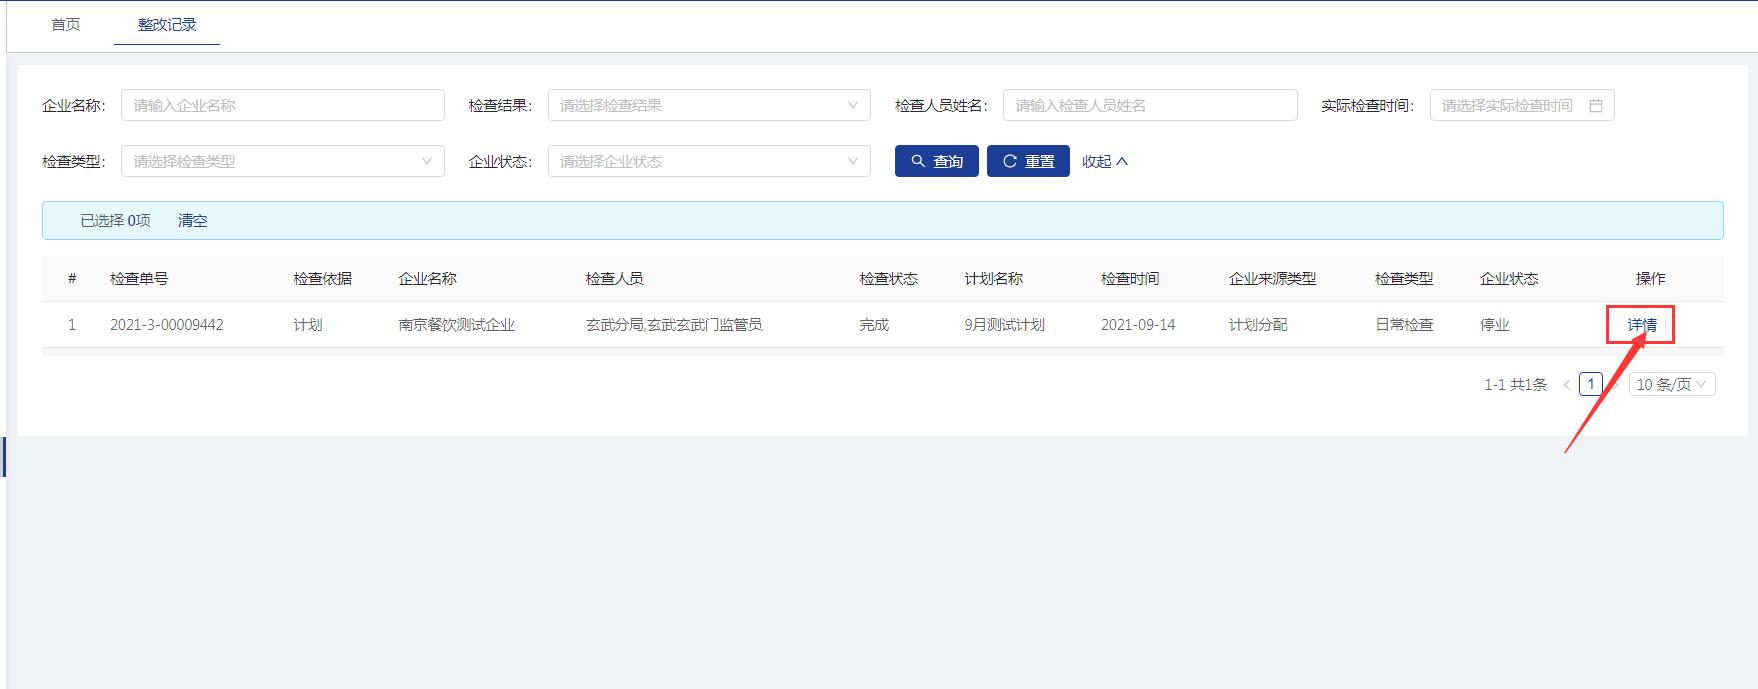
Task: Focus the 企业名称 input field
Action: pyautogui.click(x=282, y=105)
